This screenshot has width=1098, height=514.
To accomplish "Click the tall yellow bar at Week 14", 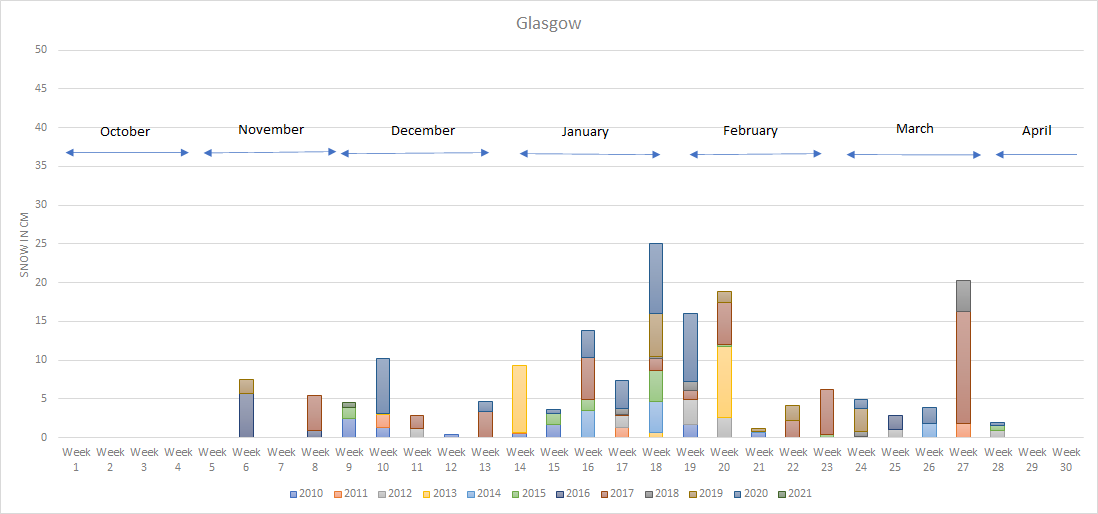I will (519, 398).
